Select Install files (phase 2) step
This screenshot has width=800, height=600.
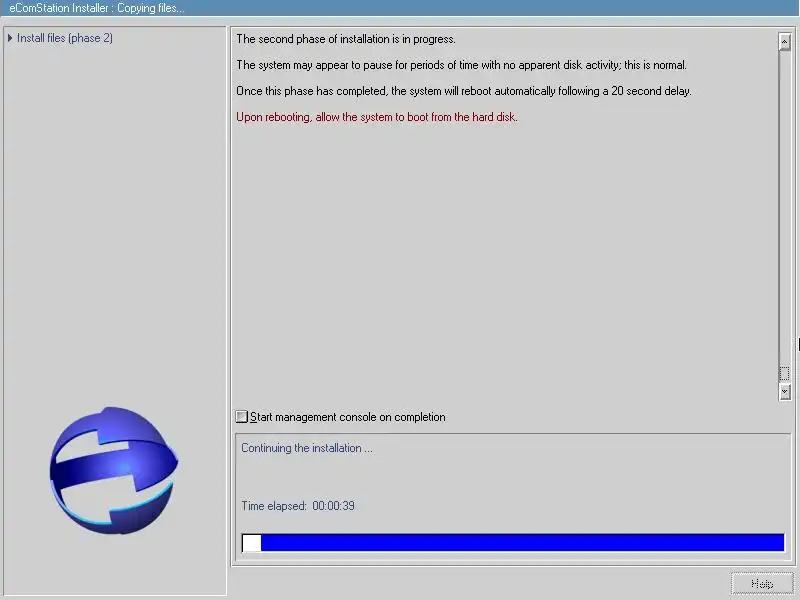[65, 38]
